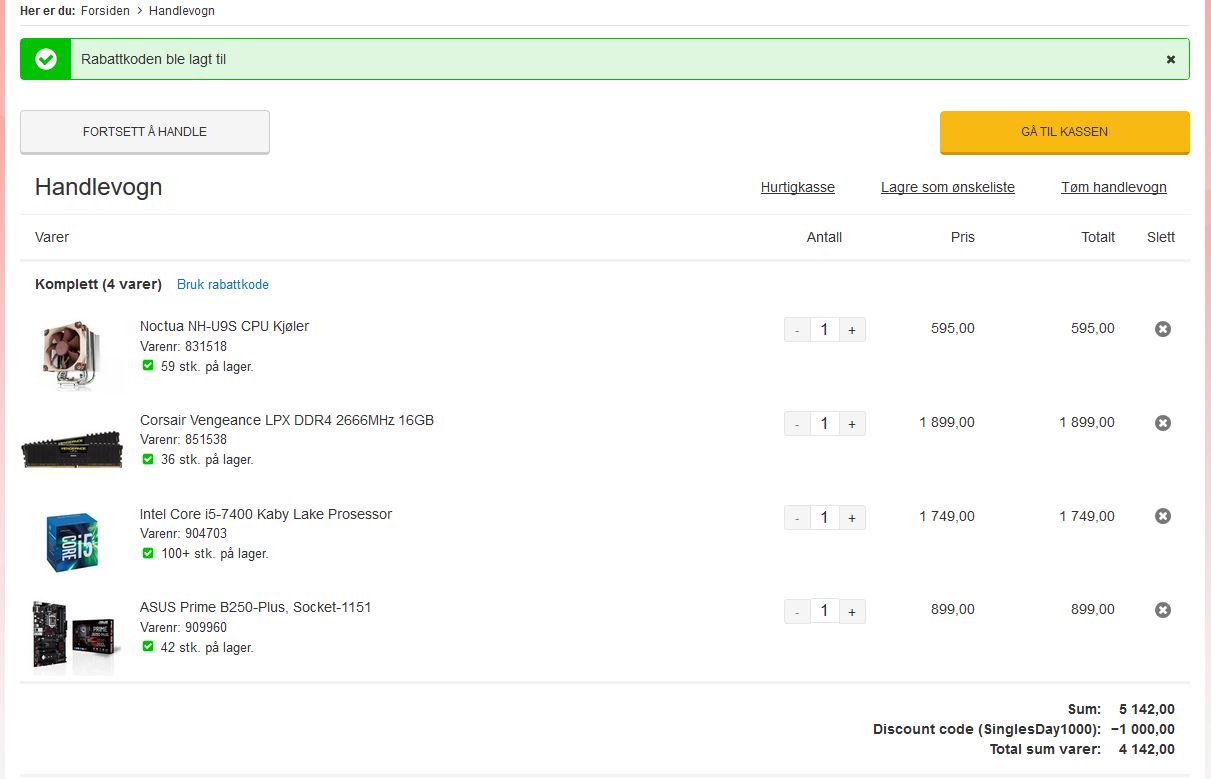1211x779 pixels.
Task: Delete ASUS Prime B250-Plus with X icon
Action: [x=1163, y=610]
